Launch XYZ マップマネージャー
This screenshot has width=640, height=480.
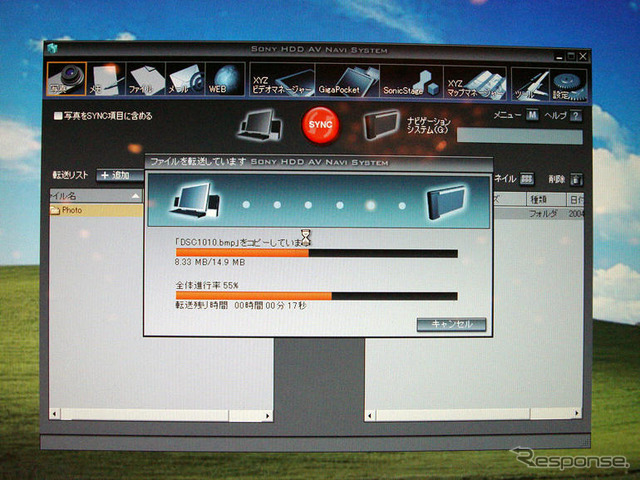475,83
